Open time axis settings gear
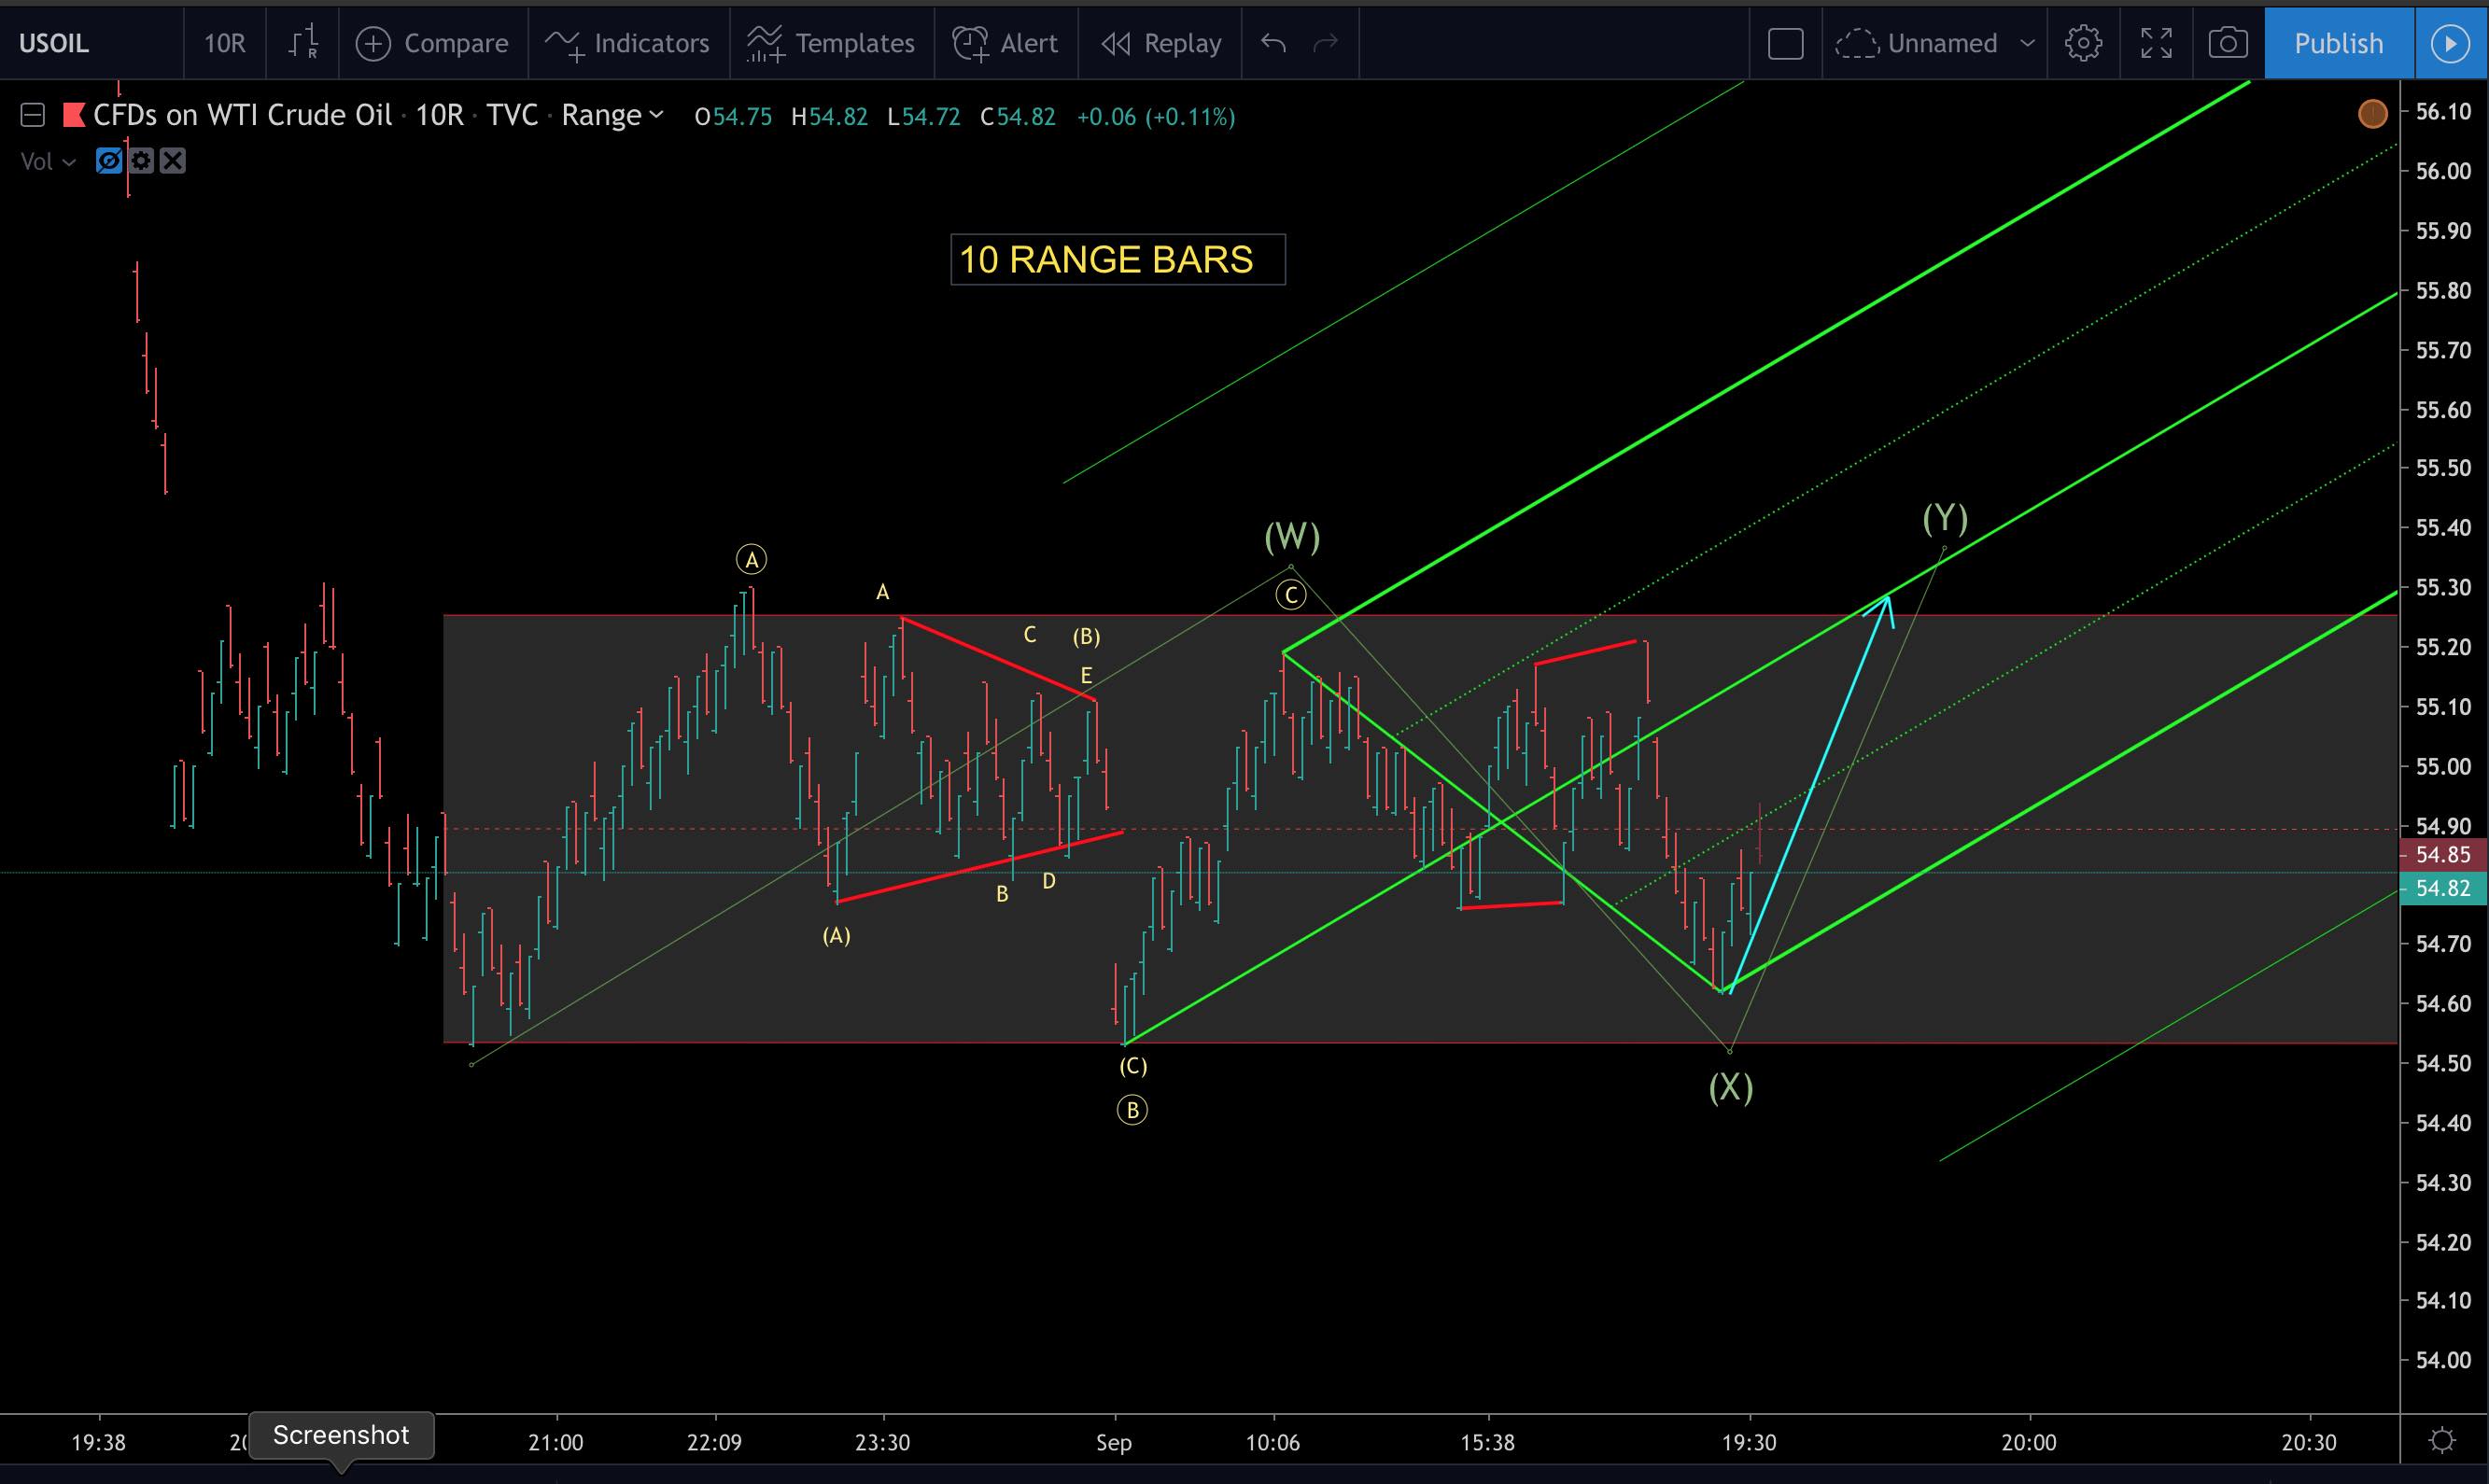 click(2443, 1441)
